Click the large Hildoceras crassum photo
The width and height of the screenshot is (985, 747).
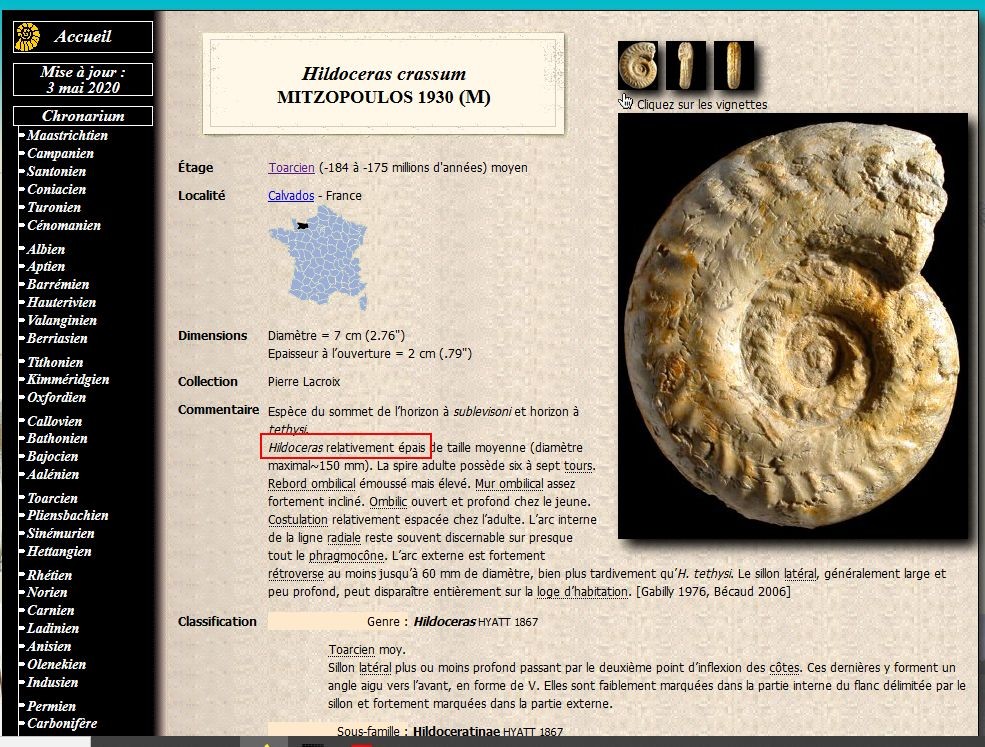[x=793, y=325]
